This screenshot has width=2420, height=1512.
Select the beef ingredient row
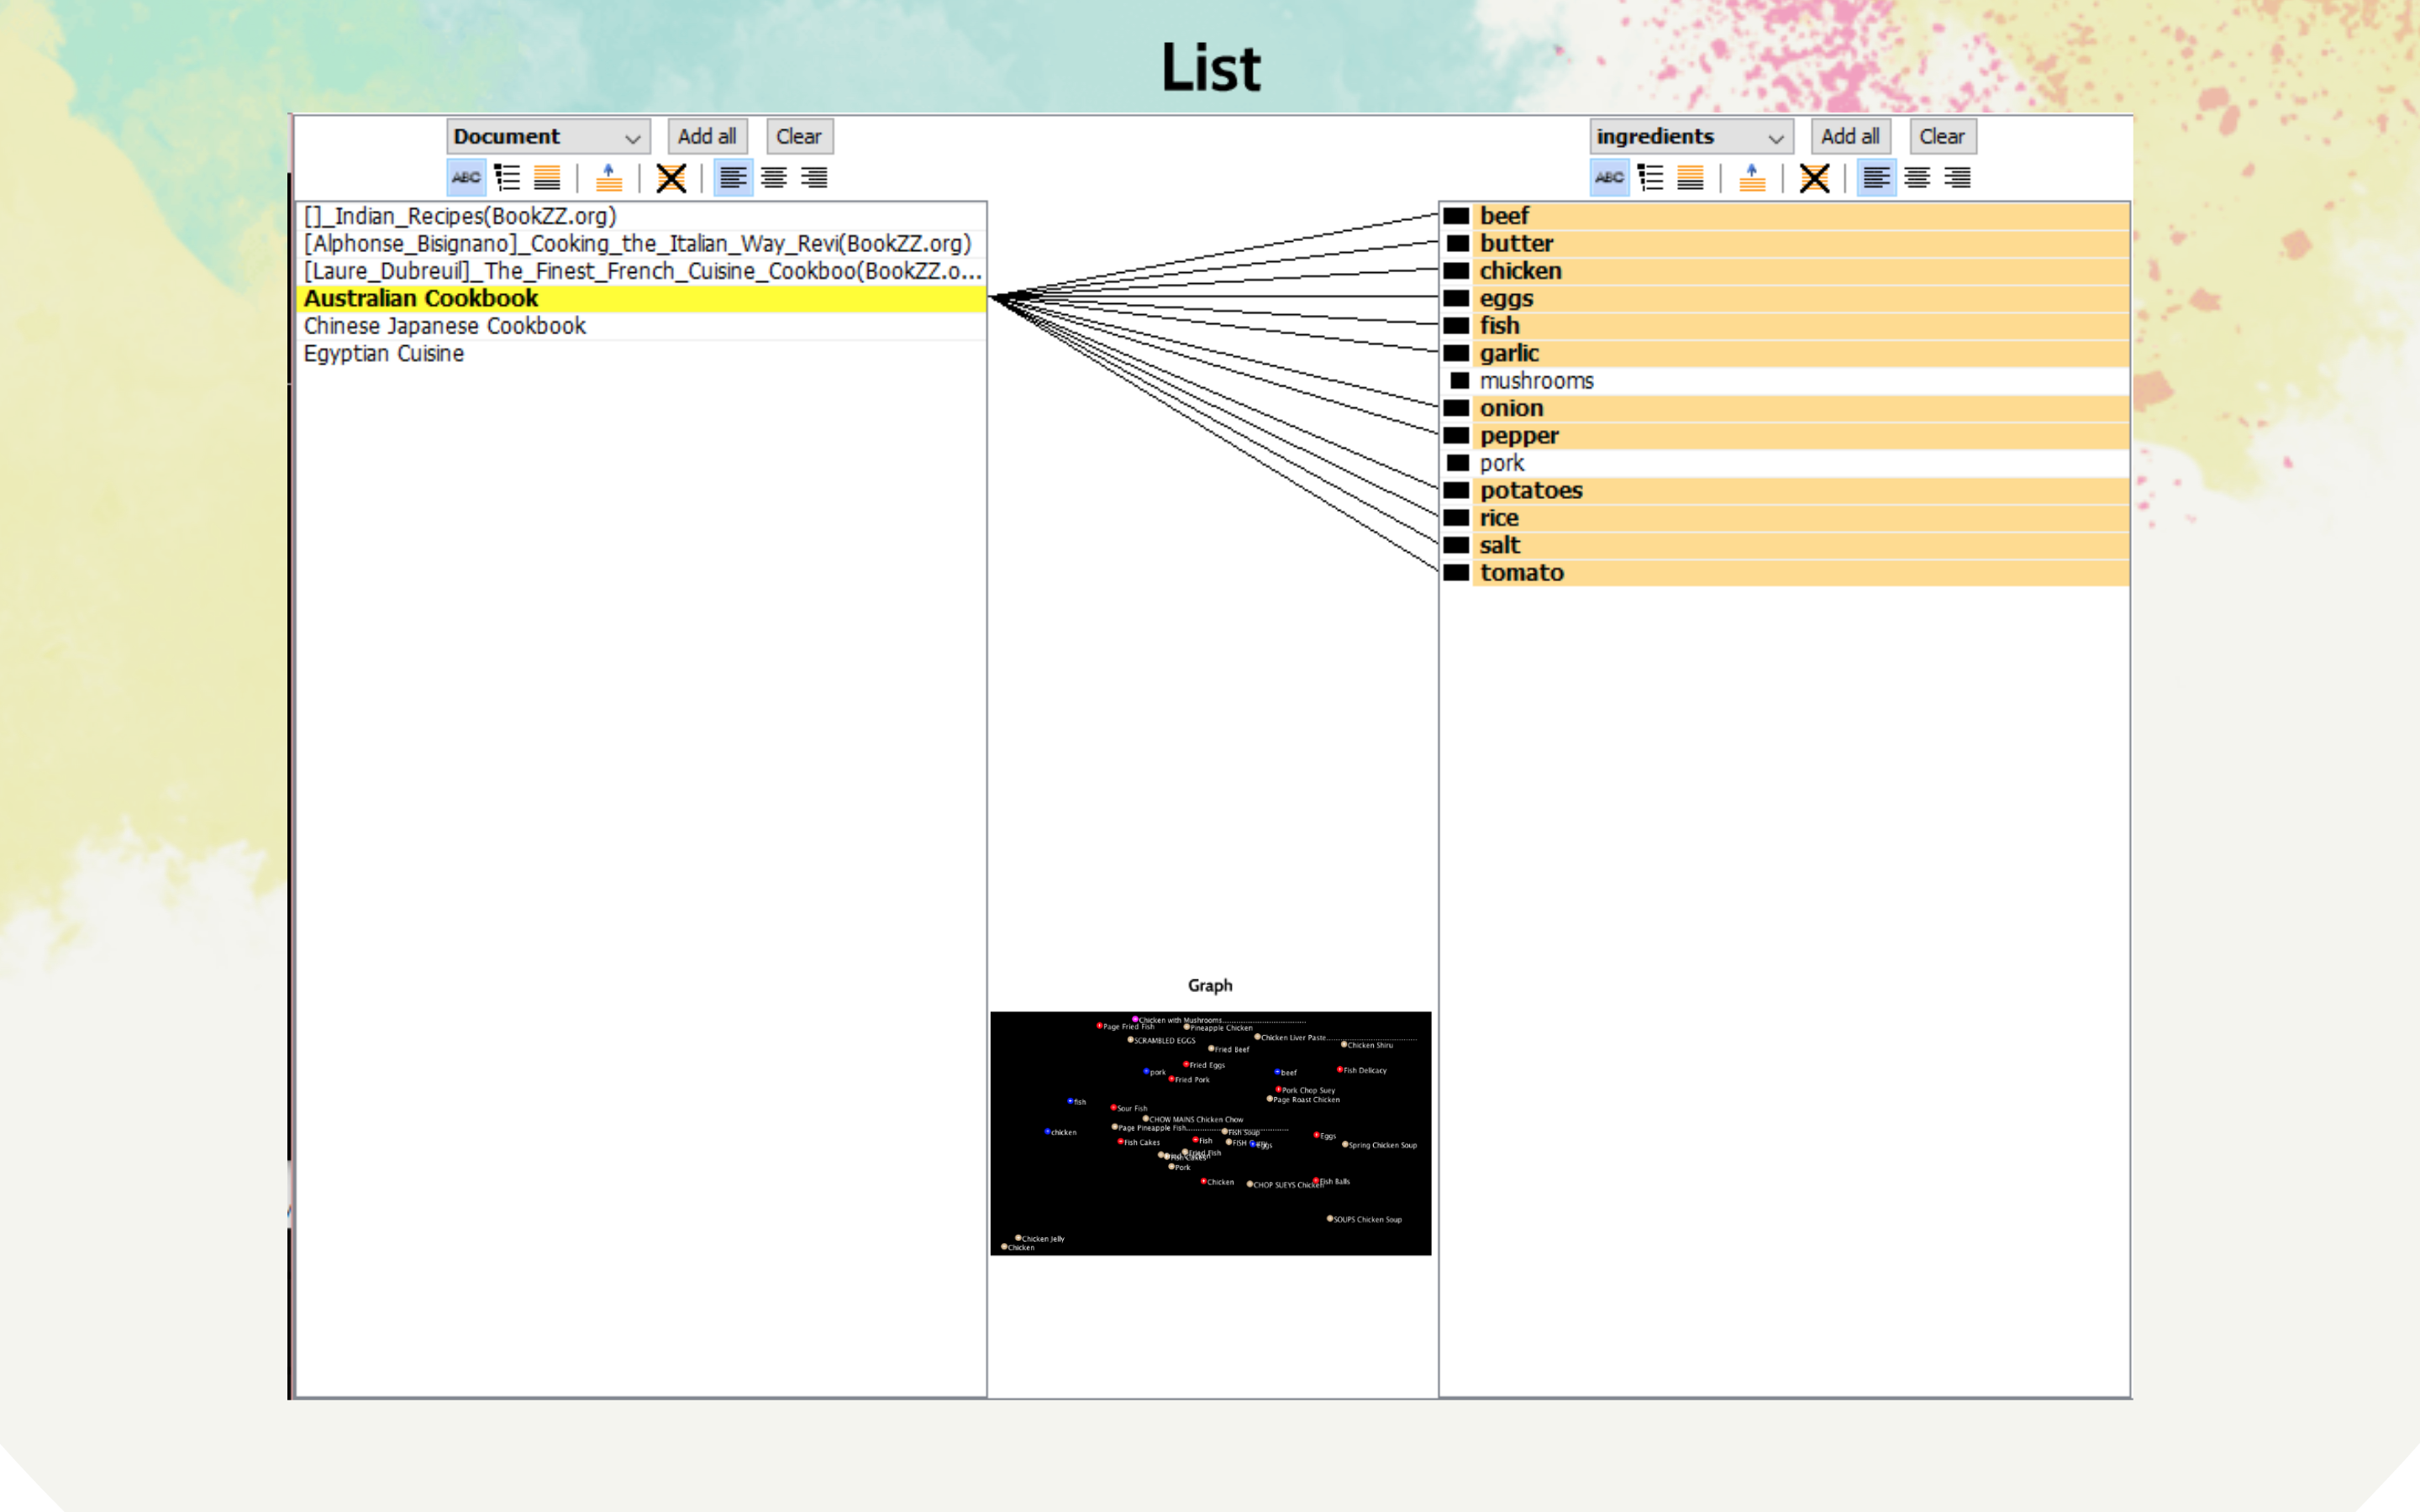(x=1785, y=216)
